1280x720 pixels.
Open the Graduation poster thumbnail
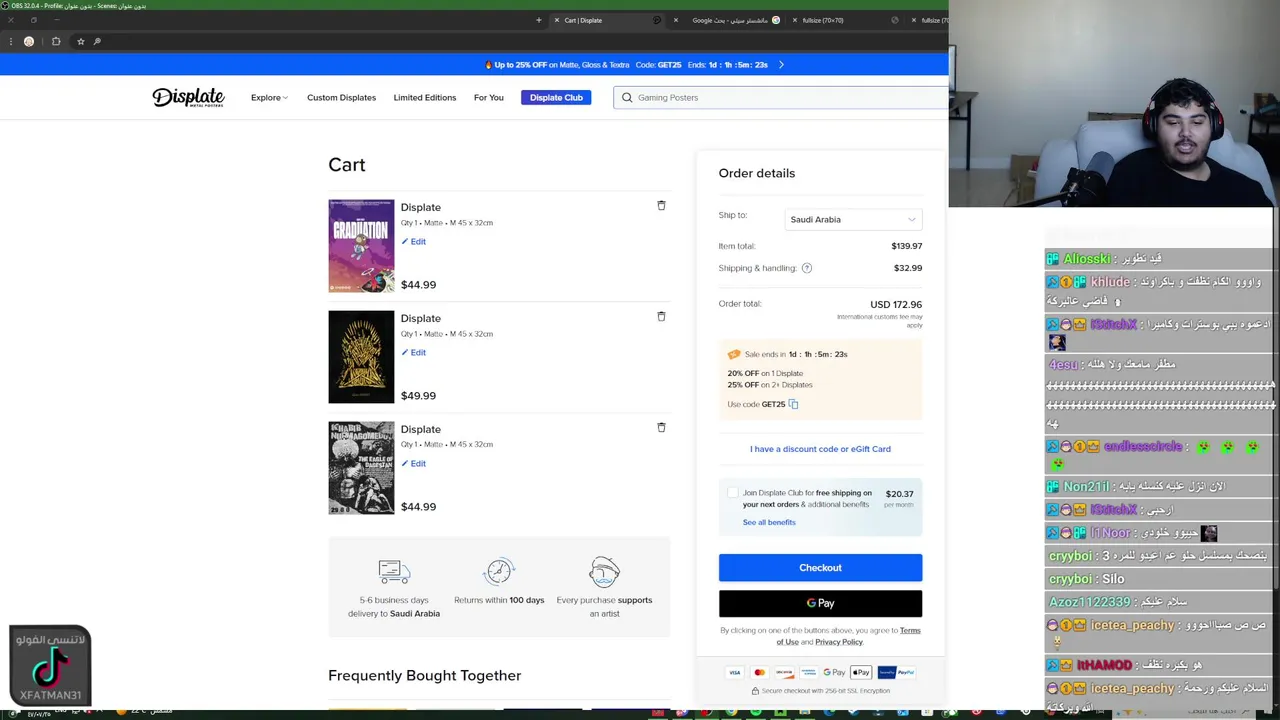click(x=361, y=246)
